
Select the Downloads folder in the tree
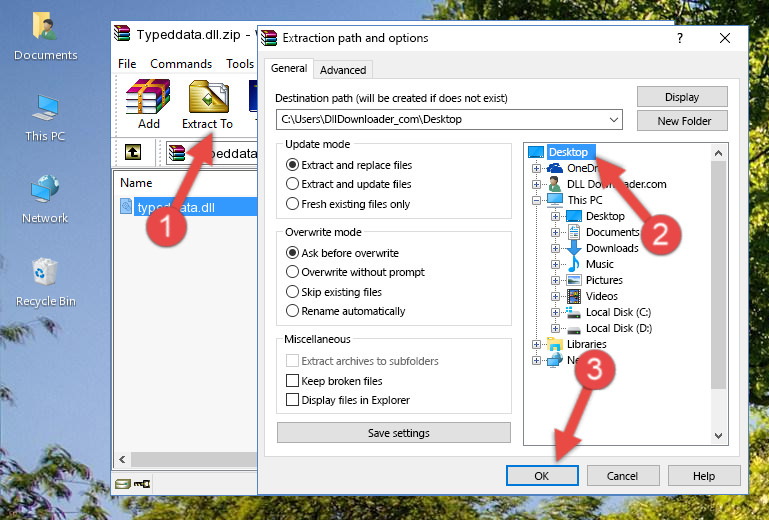click(x=612, y=248)
